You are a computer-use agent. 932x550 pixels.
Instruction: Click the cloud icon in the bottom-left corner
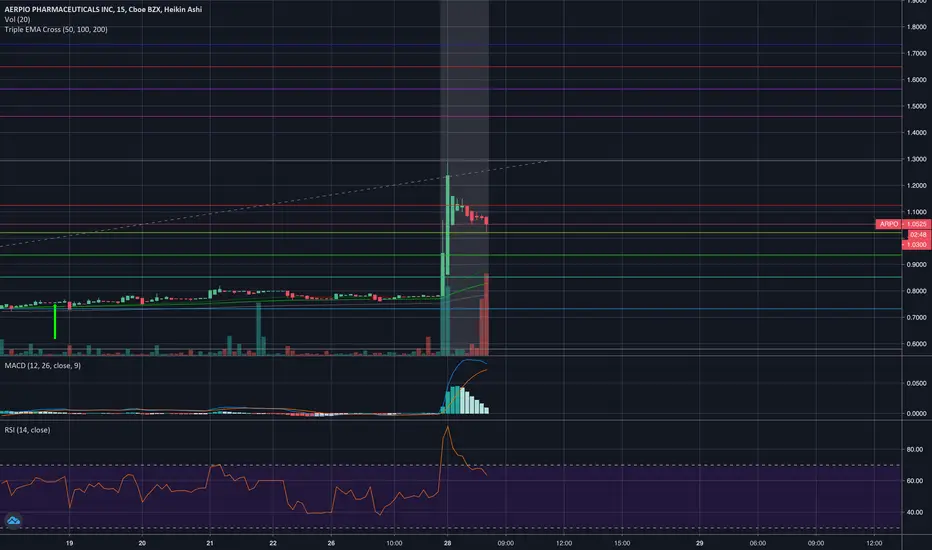pos(13,521)
